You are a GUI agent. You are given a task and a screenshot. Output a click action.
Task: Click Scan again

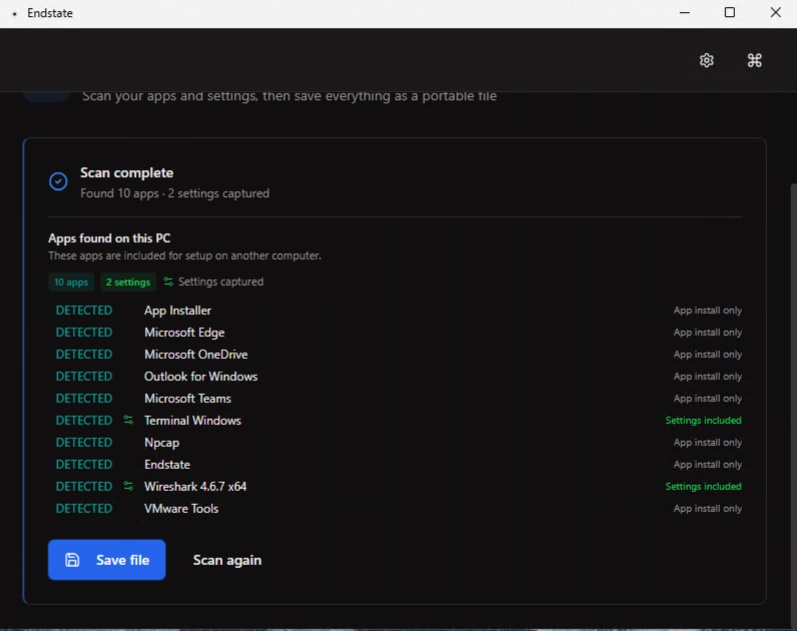click(x=227, y=560)
